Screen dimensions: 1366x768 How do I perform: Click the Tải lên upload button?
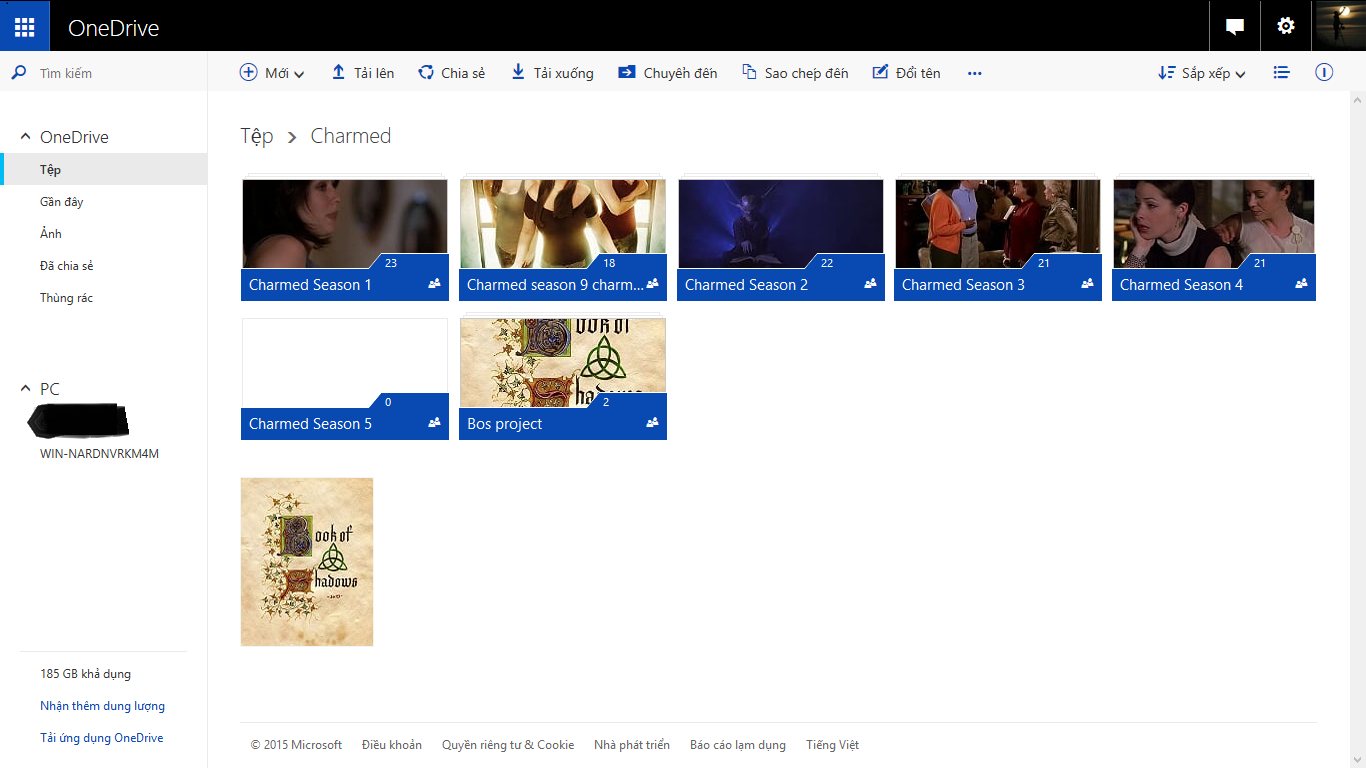pyautogui.click(x=362, y=73)
